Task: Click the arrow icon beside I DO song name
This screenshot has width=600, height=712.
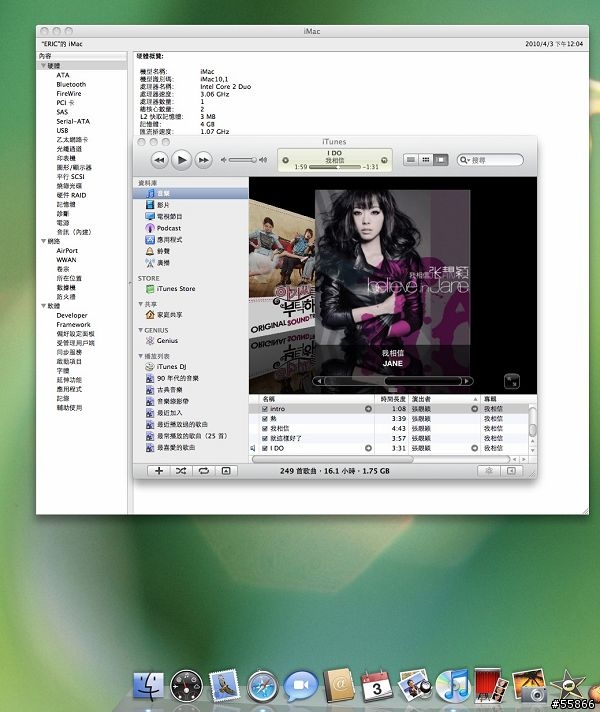Action: tap(368, 448)
